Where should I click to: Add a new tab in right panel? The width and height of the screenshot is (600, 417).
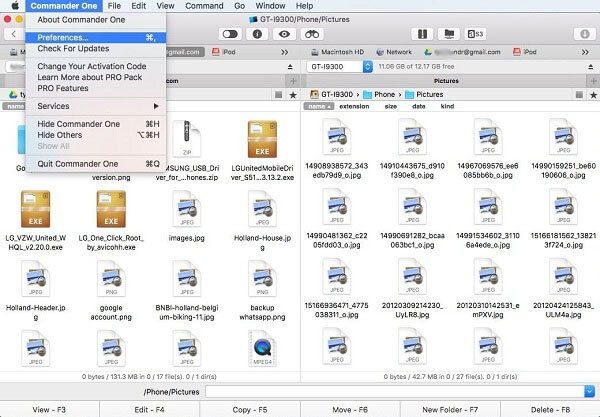coord(593,81)
